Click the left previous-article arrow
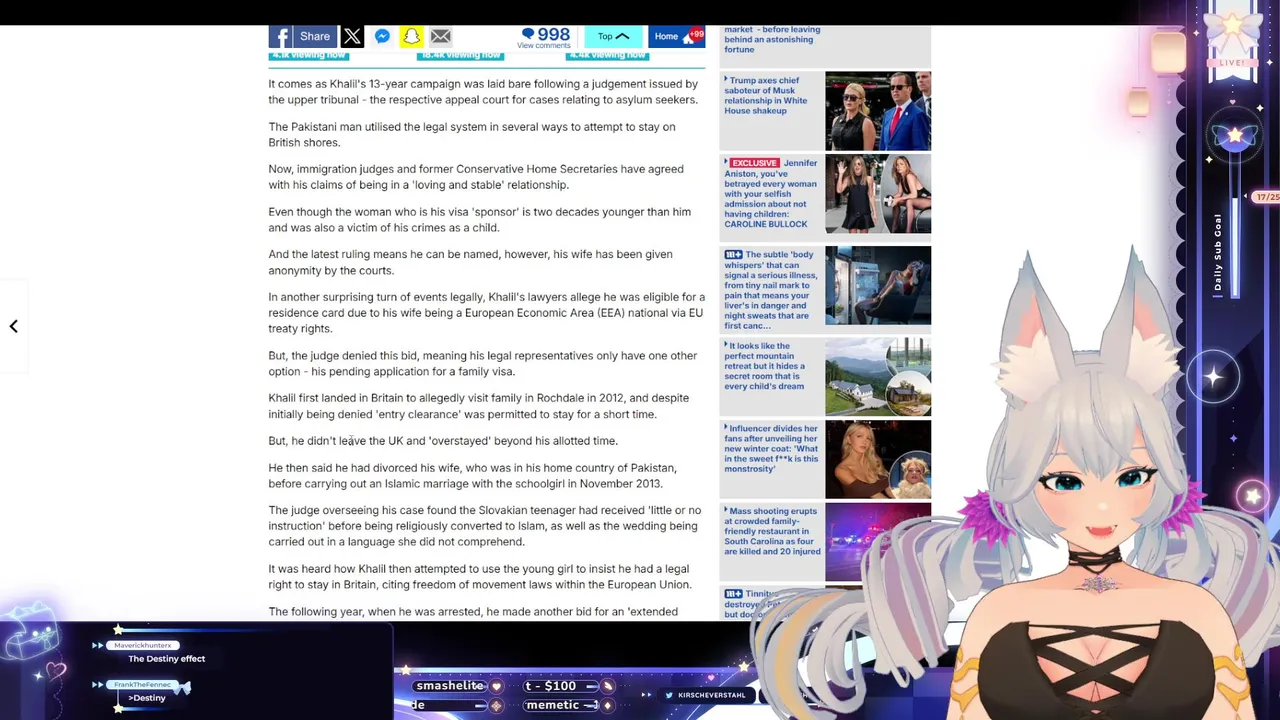The width and height of the screenshot is (1280, 720). [x=14, y=326]
